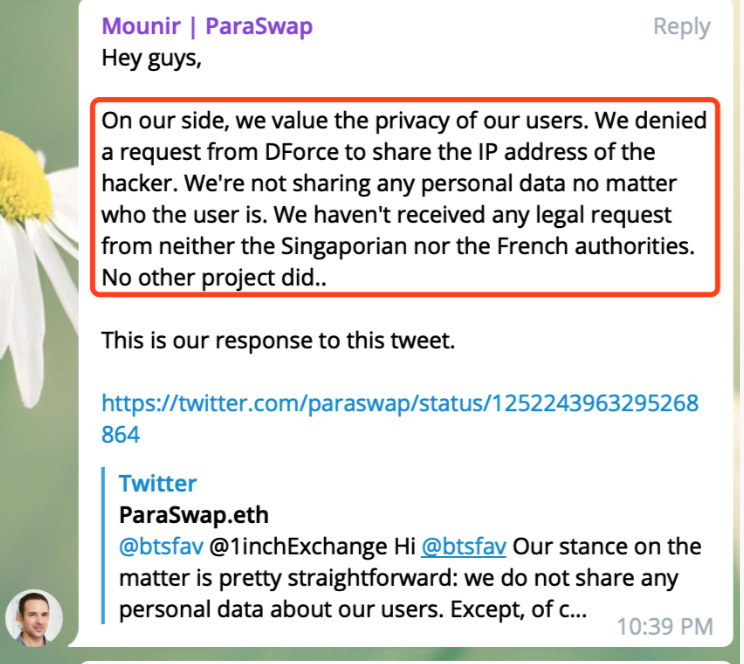The height and width of the screenshot is (664, 744).
Task: Click the sender's avatar photo
Action: (34, 616)
